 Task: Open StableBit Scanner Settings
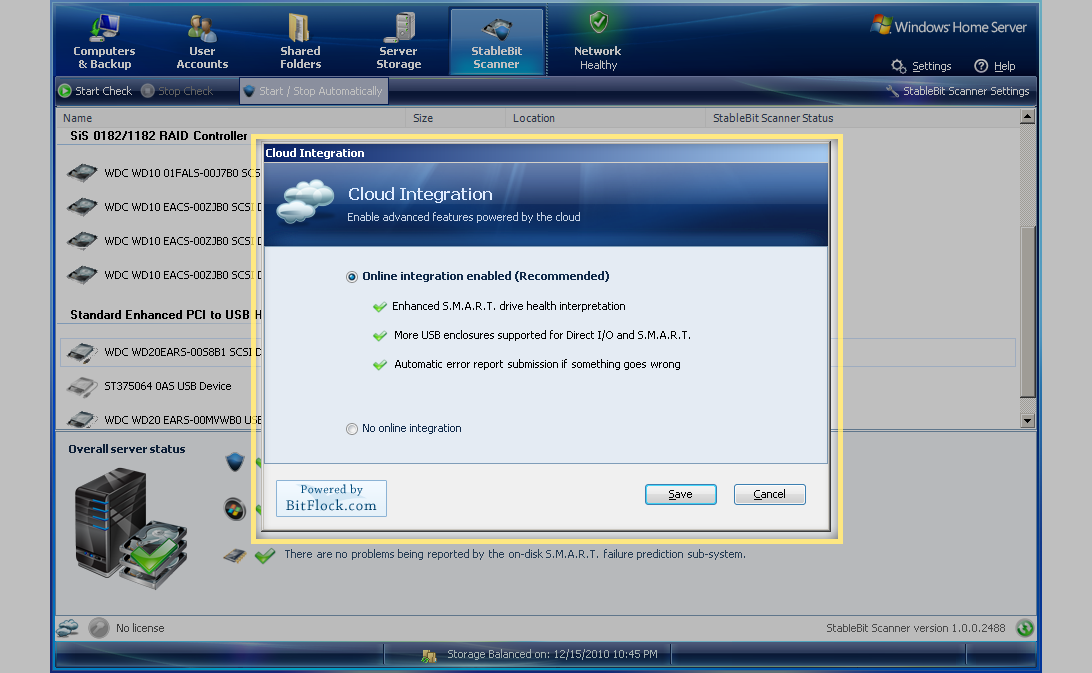958,91
